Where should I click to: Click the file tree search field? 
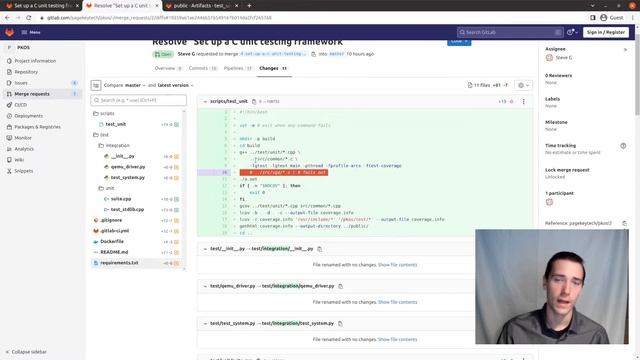[139, 100]
